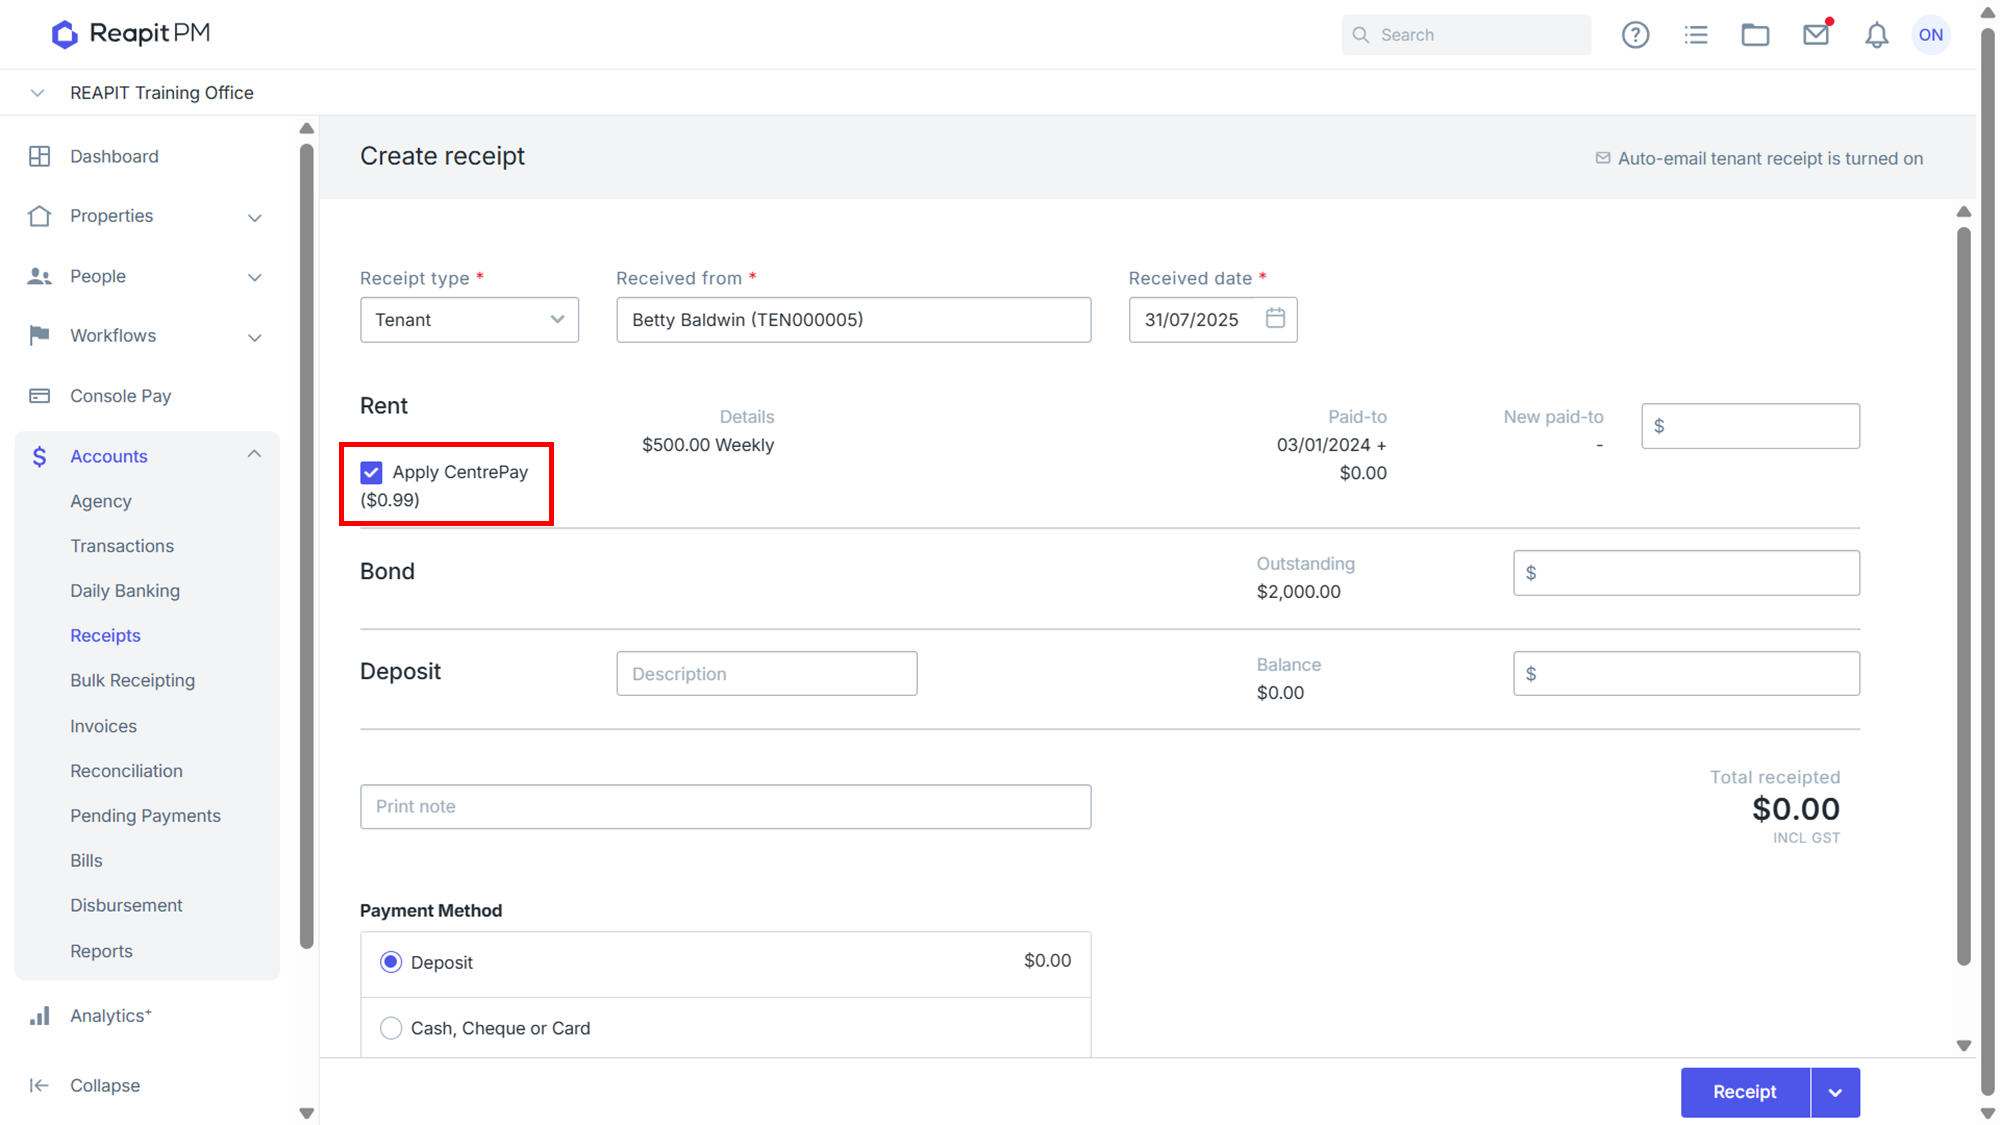The height and width of the screenshot is (1125, 2000).
Task: Open the folder icon in header
Action: coord(1755,35)
